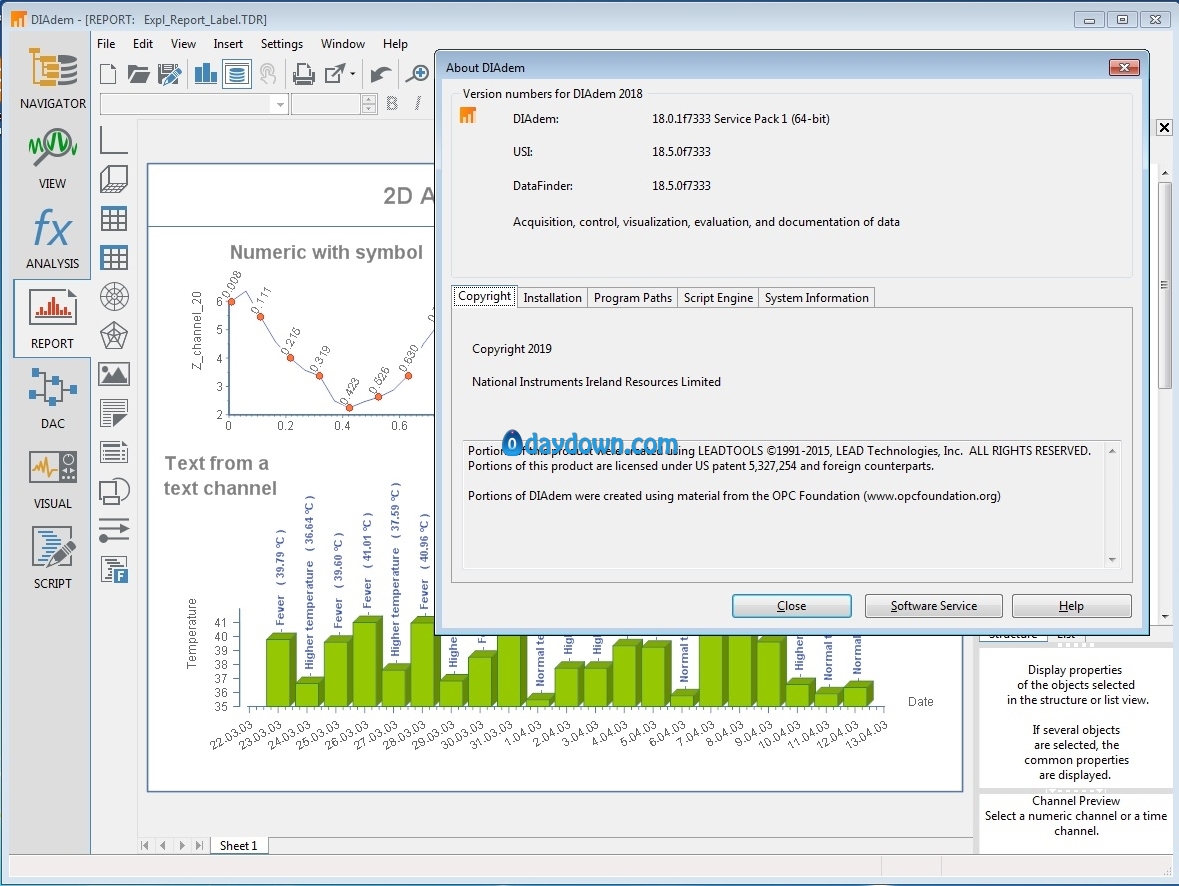Image resolution: width=1179 pixels, height=886 pixels.
Task: Insert a 2D axis system
Action: pos(114,140)
